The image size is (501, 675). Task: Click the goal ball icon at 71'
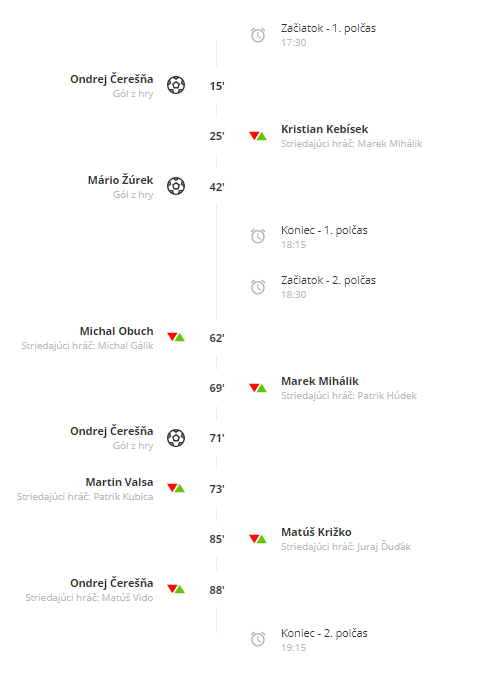[176, 438]
